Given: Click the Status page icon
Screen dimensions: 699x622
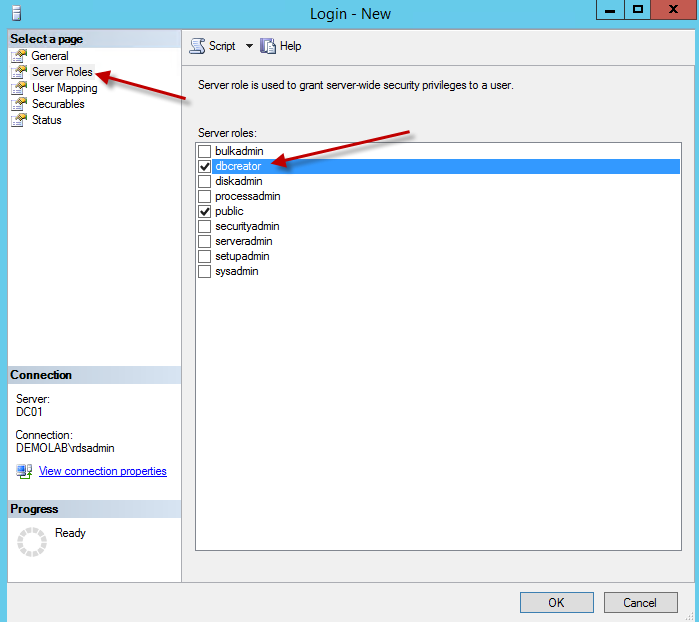Looking at the screenshot, I should [x=18, y=120].
